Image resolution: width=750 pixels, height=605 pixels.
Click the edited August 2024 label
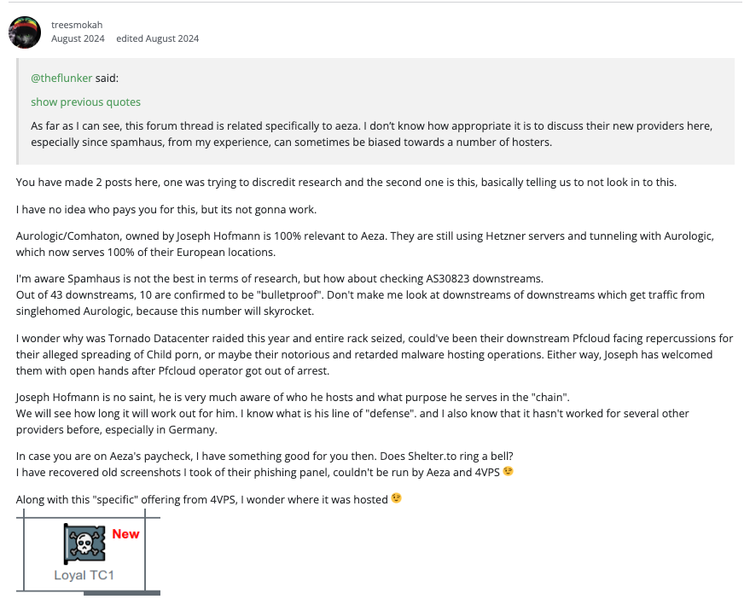pyautogui.click(x=157, y=39)
